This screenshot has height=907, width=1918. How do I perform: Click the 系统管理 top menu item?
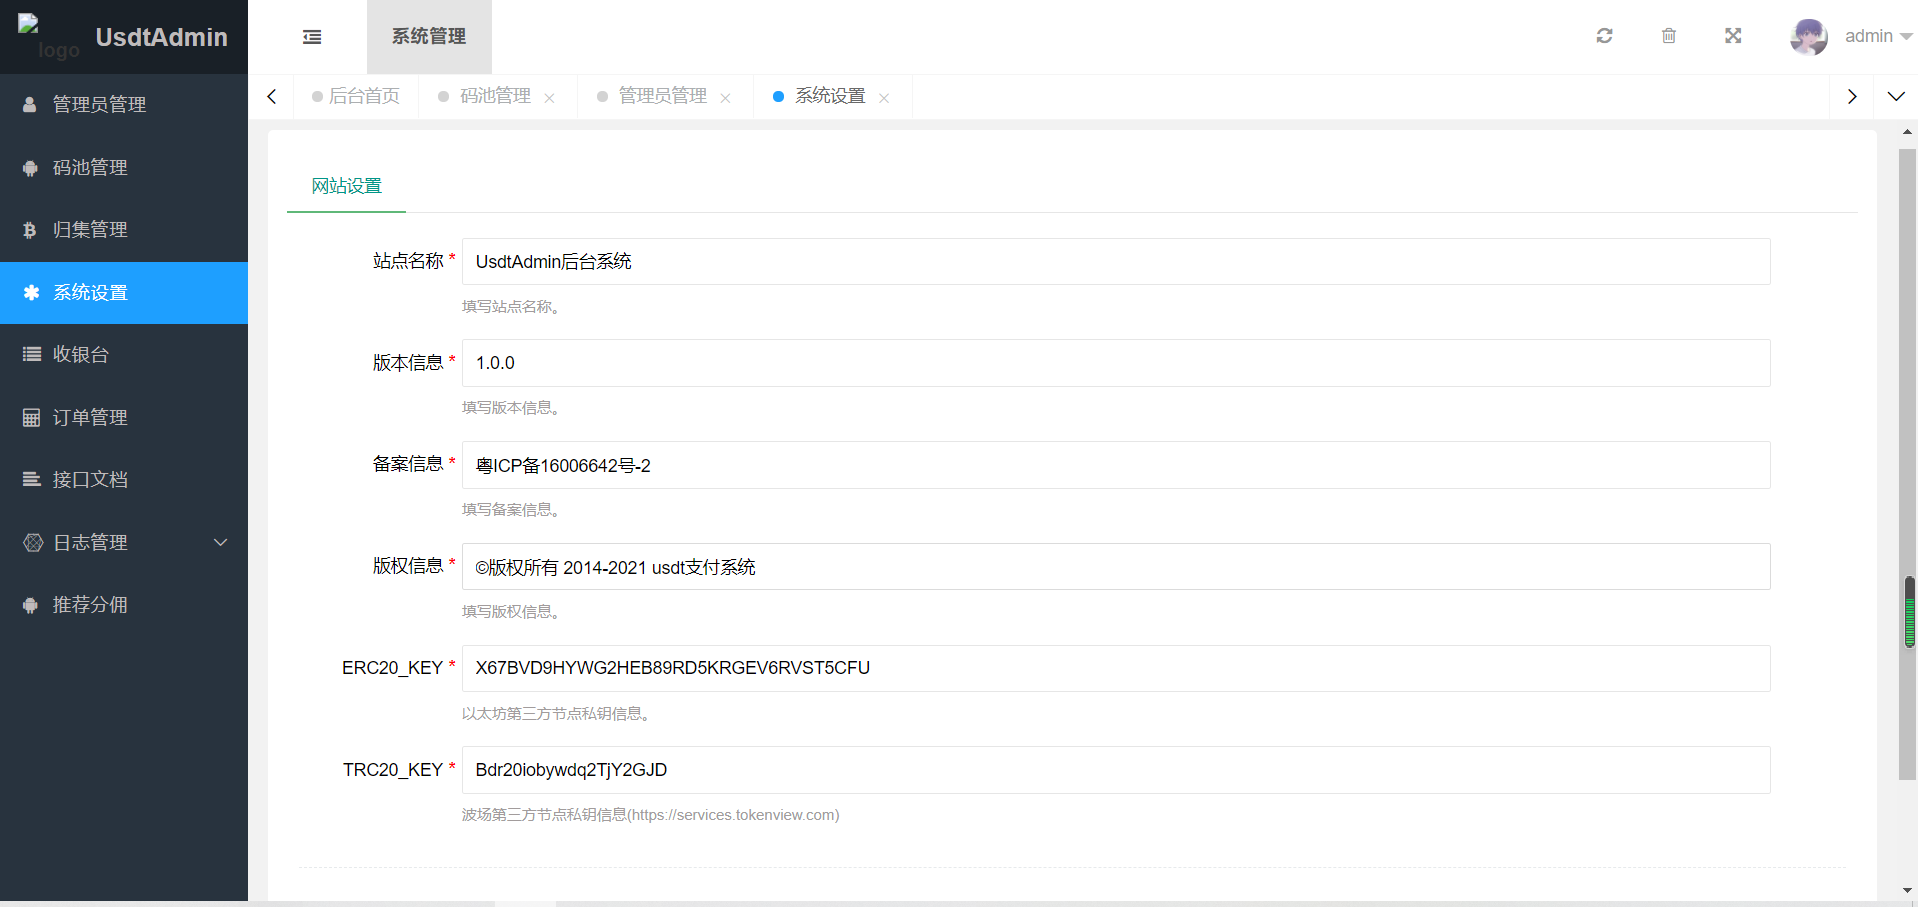tap(429, 37)
